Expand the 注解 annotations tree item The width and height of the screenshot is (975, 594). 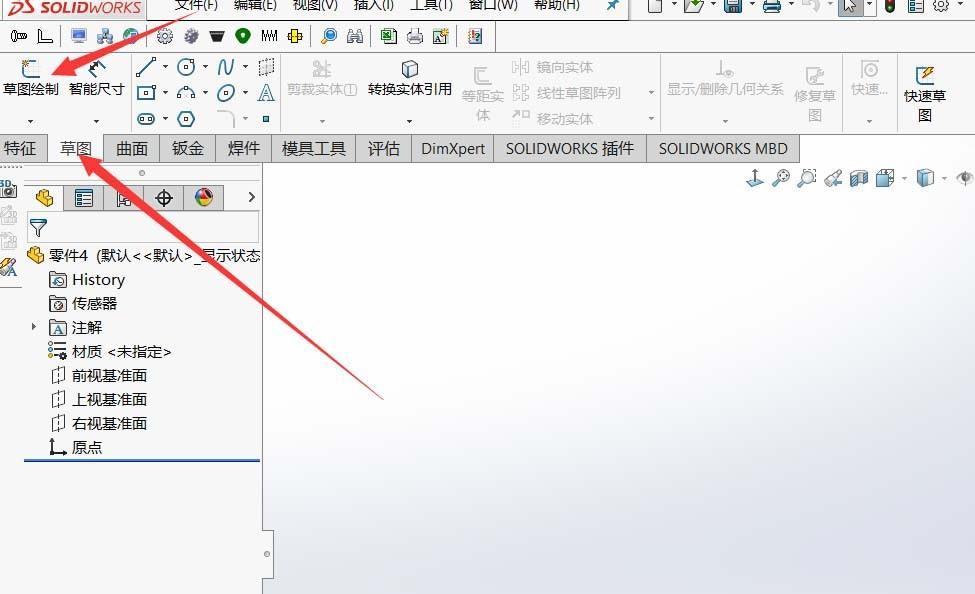(x=33, y=327)
